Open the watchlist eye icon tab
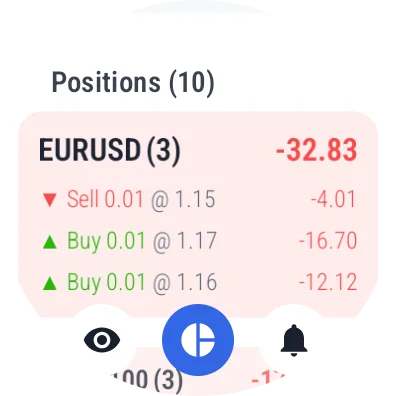This screenshot has height=396, width=396. click(102, 340)
